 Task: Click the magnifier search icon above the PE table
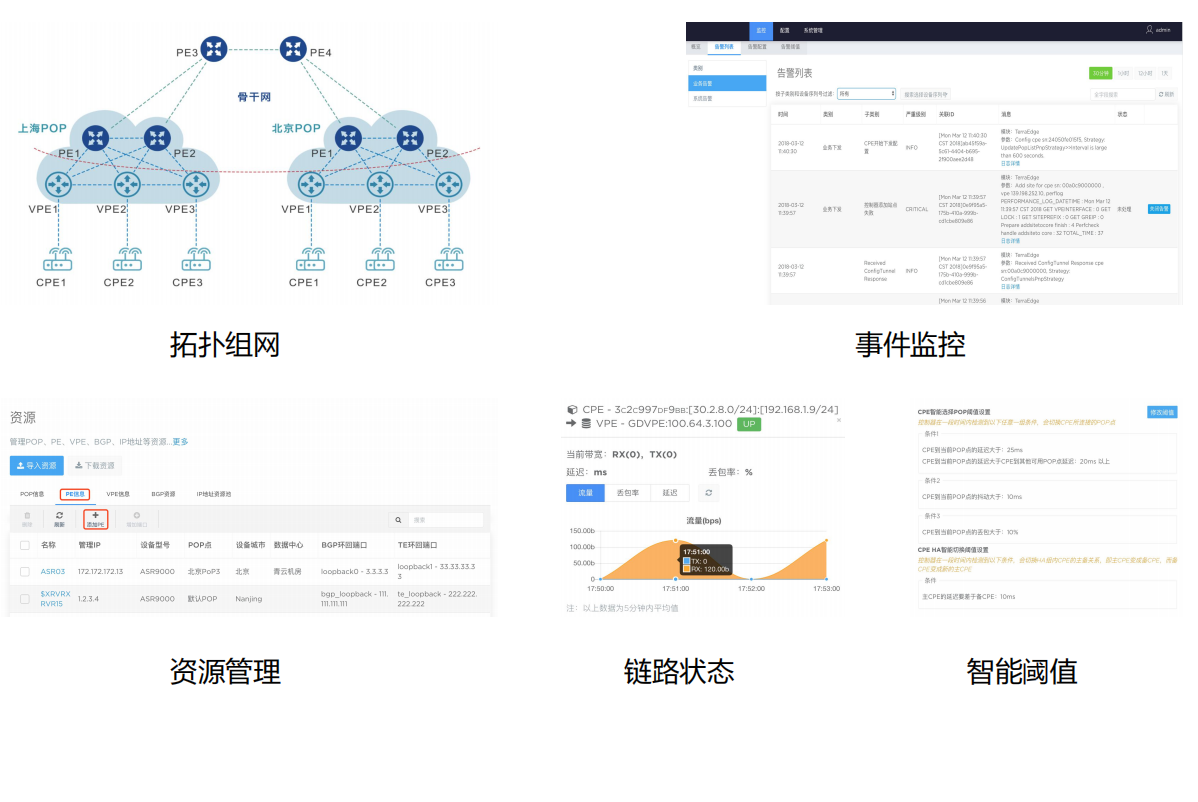pyautogui.click(x=397, y=519)
